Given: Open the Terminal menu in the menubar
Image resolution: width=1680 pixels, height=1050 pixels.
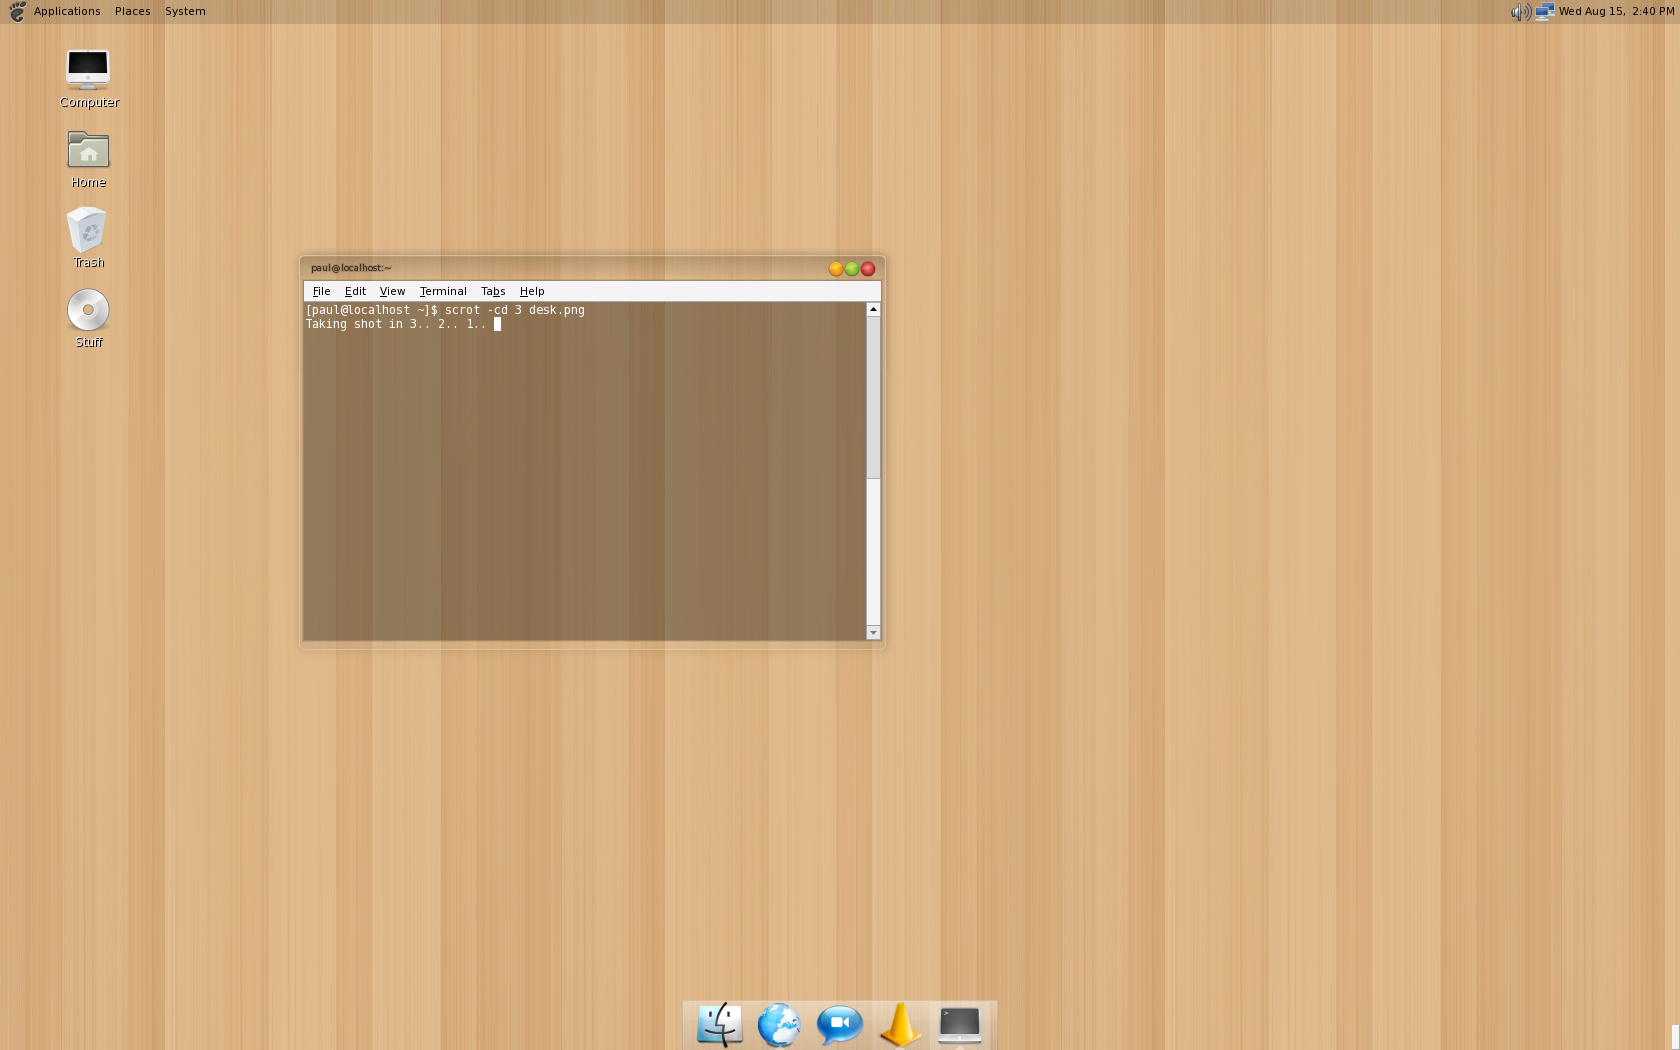Looking at the screenshot, I should (x=443, y=291).
